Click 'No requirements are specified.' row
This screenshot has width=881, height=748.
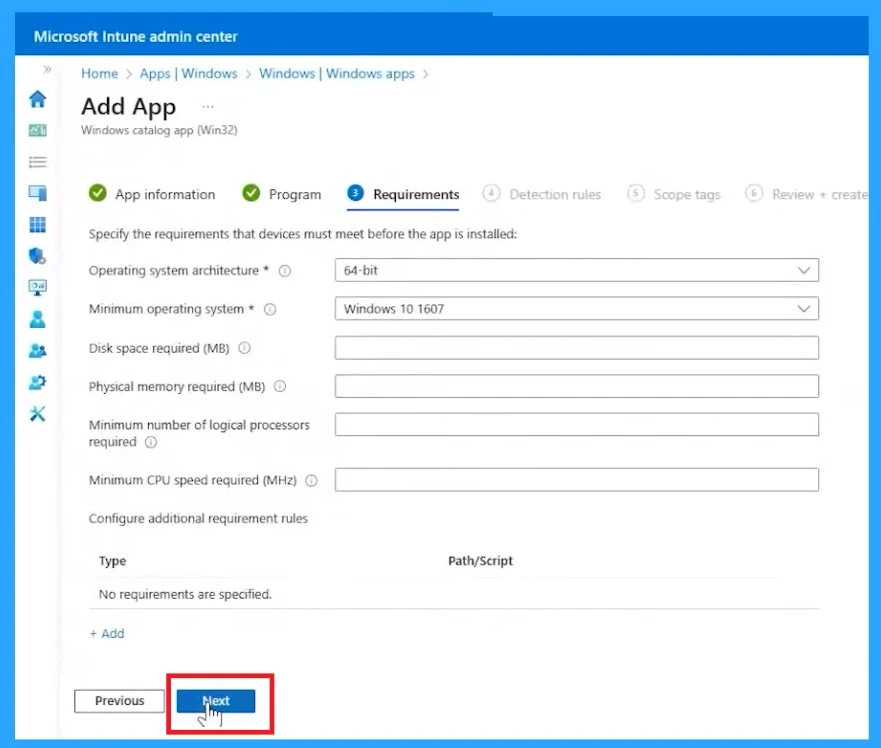tap(454, 594)
